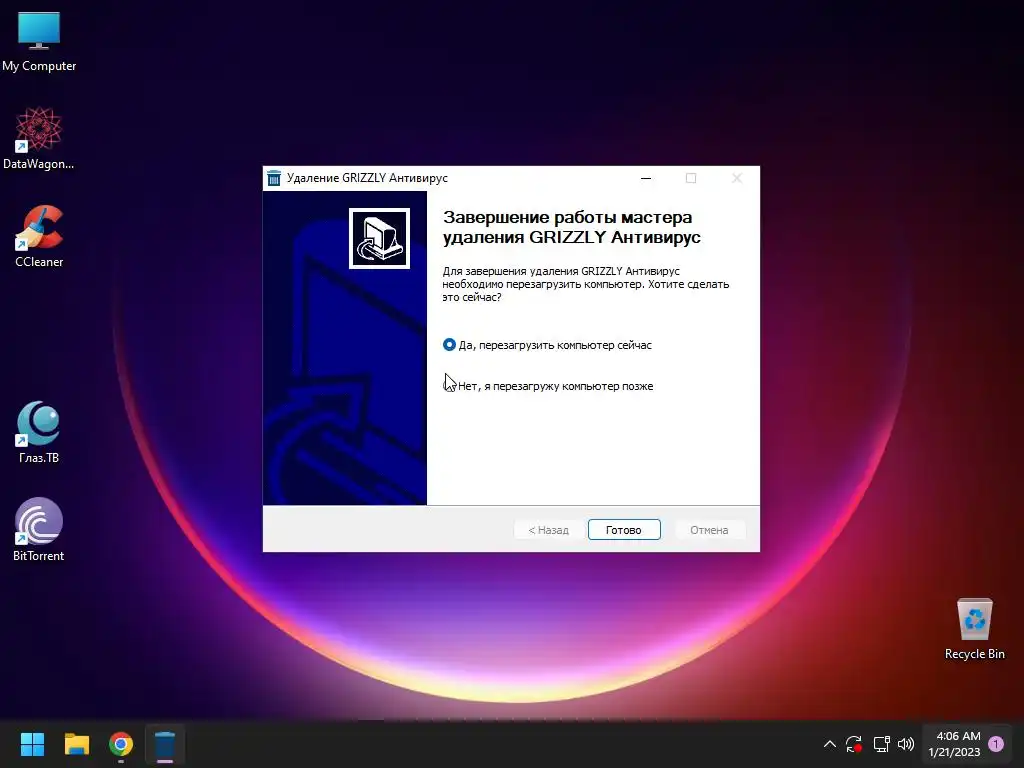
Task: Open the DataWagon desktop shortcut
Action: 39,138
